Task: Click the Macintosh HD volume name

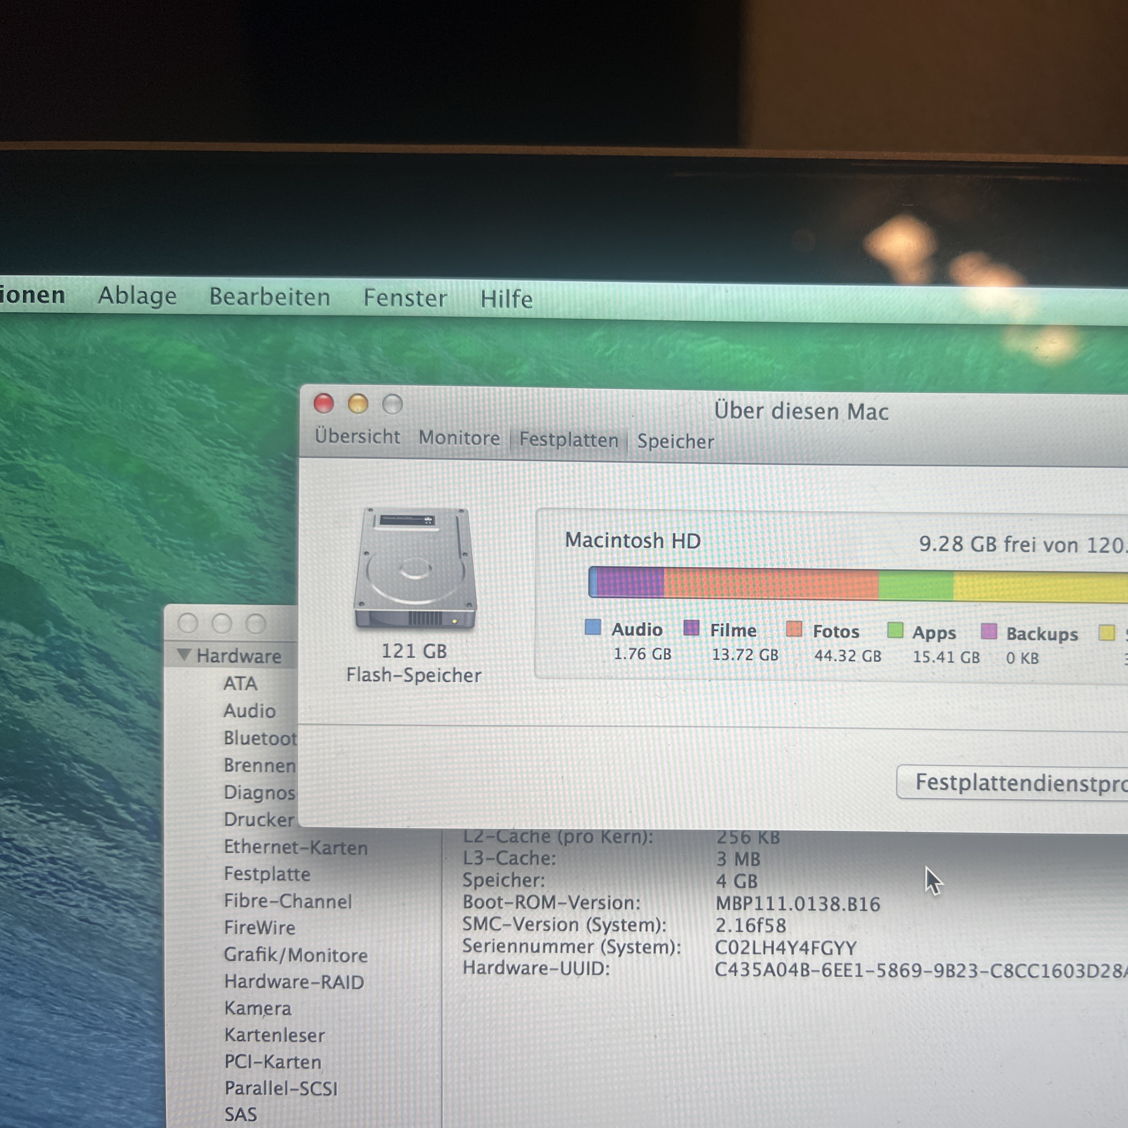Action: 632,540
